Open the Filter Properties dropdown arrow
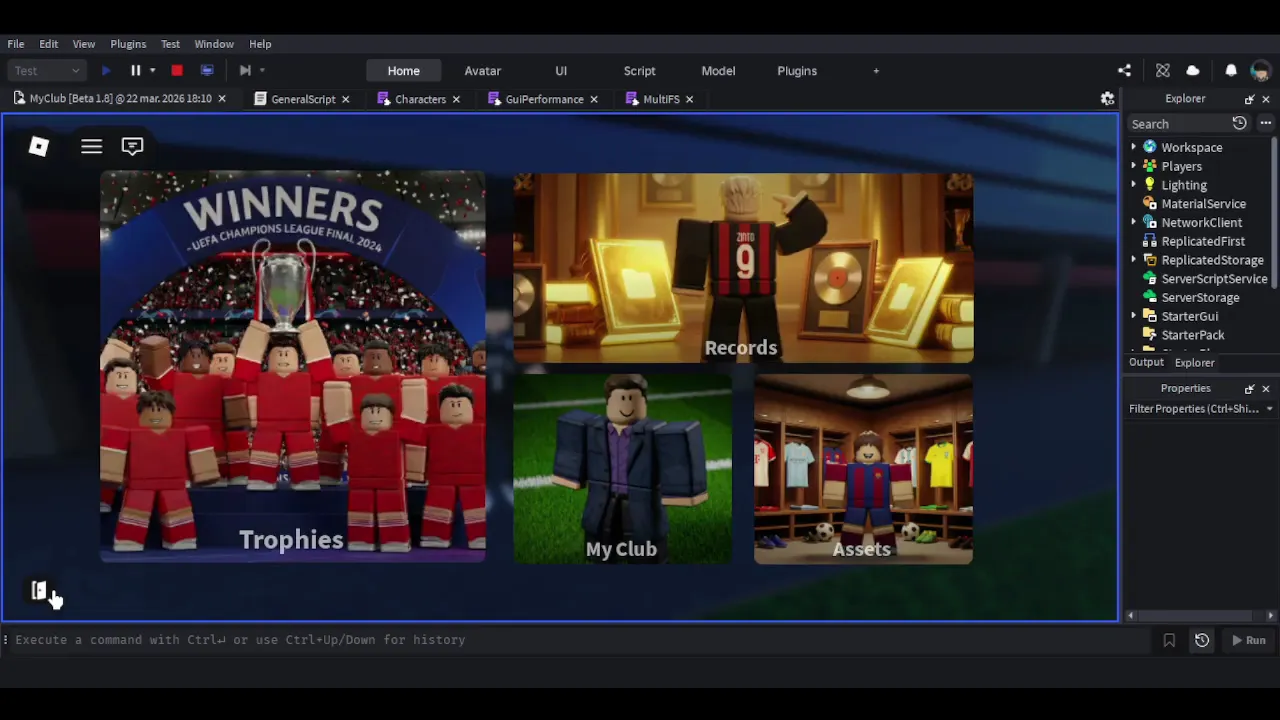 tap(1269, 409)
